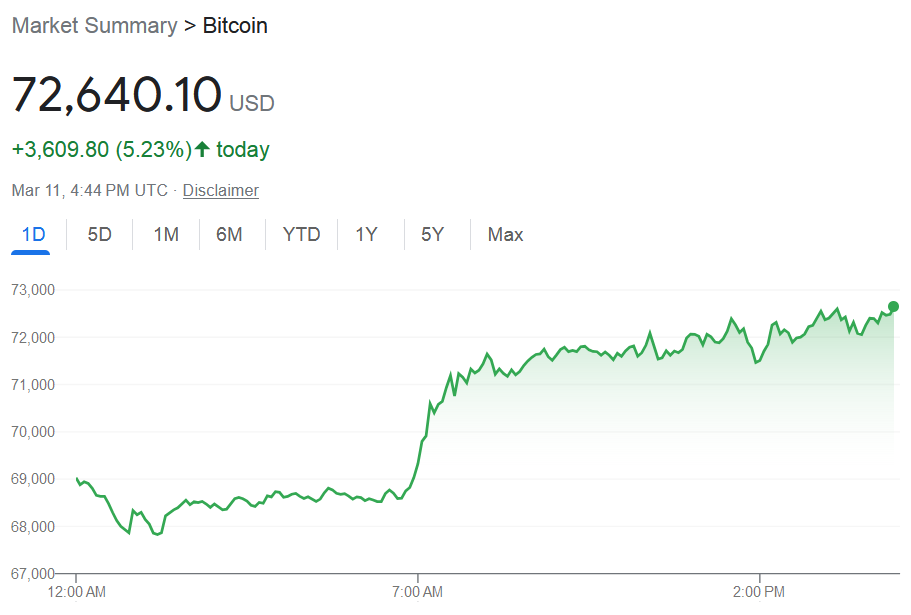The width and height of the screenshot is (911, 615).
Task: Click the 12:00 AM axis marker
Action: tap(77, 591)
